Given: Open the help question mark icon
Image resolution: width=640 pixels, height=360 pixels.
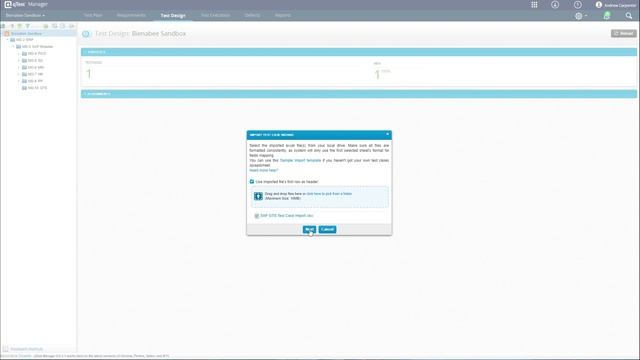Looking at the screenshot, I should click(578, 5).
